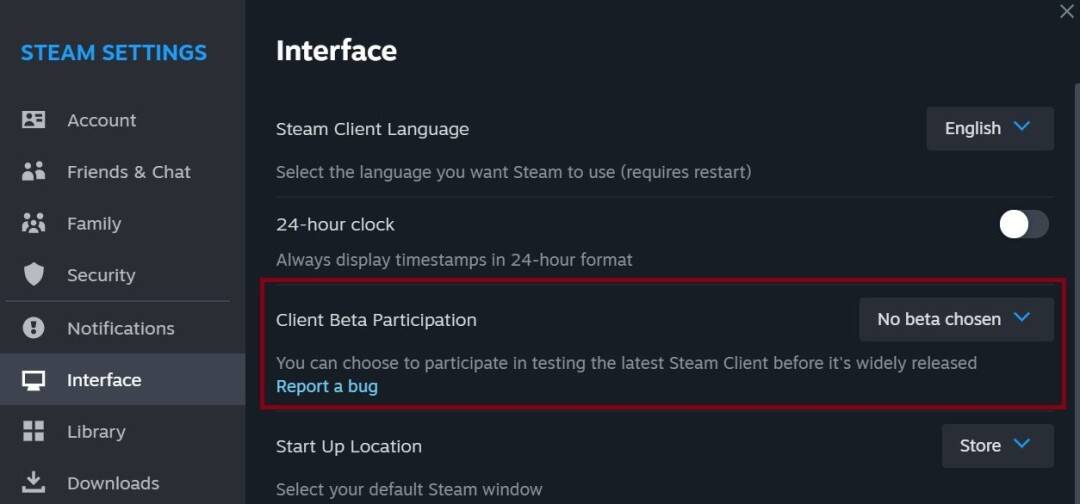Open the Account settings tab
This screenshot has width=1080, height=504.
(x=101, y=120)
